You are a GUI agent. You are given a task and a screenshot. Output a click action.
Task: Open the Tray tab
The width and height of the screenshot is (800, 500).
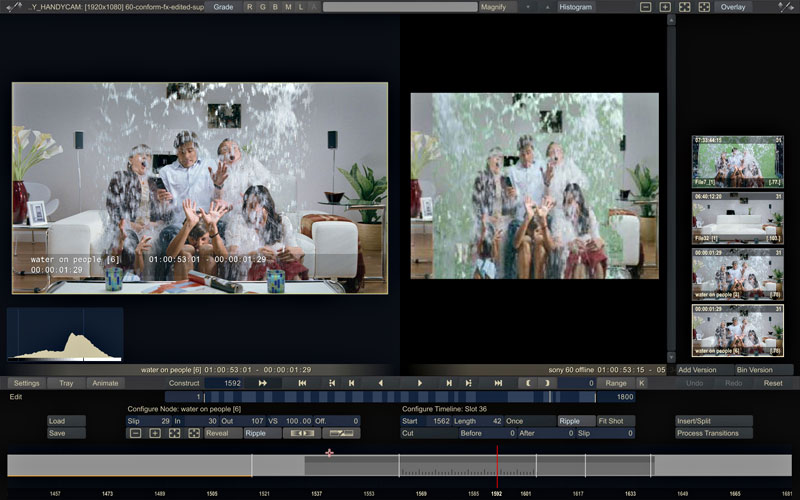click(66, 383)
